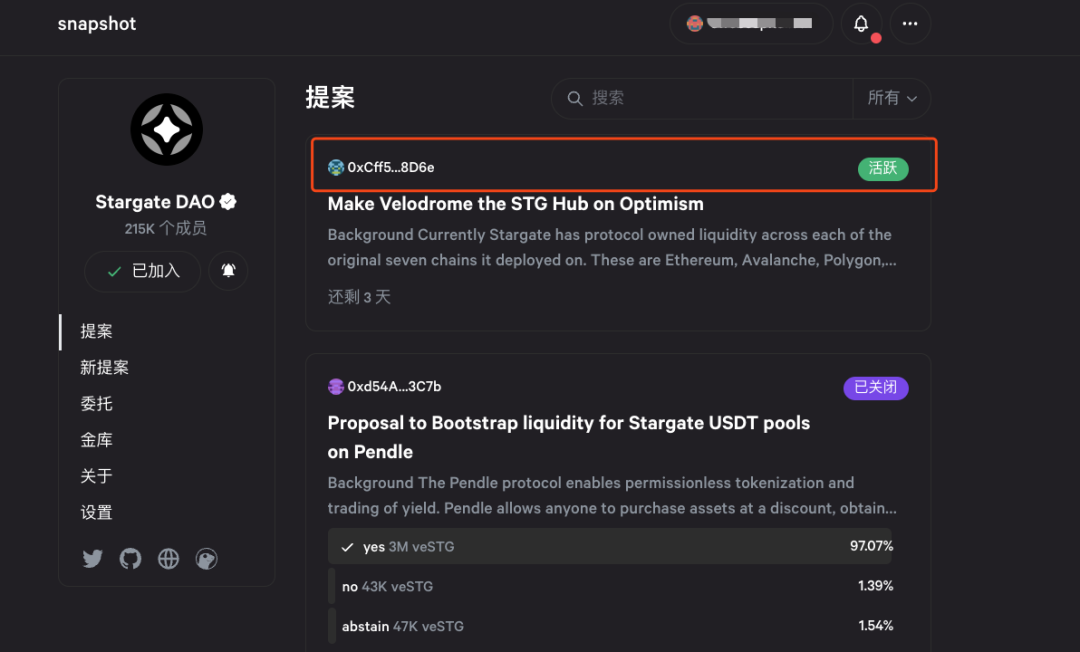Click the Stargate DAO logo avatar
The image size is (1080, 652).
tap(167, 130)
